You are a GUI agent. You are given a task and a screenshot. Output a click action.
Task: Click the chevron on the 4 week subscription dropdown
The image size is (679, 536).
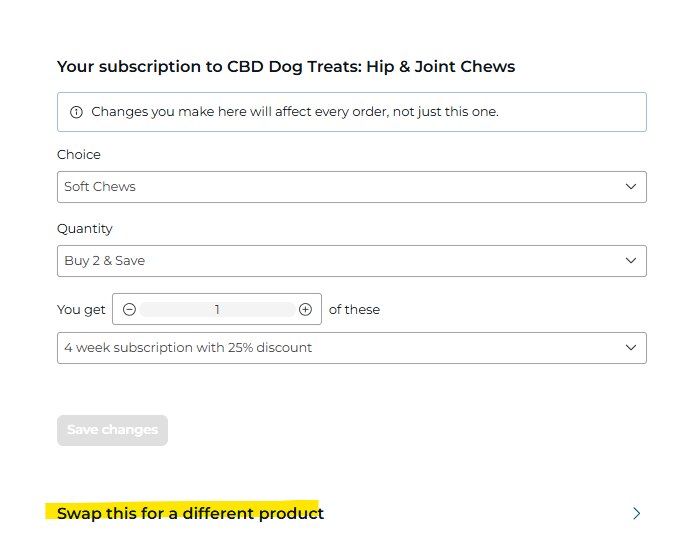coord(630,348)
